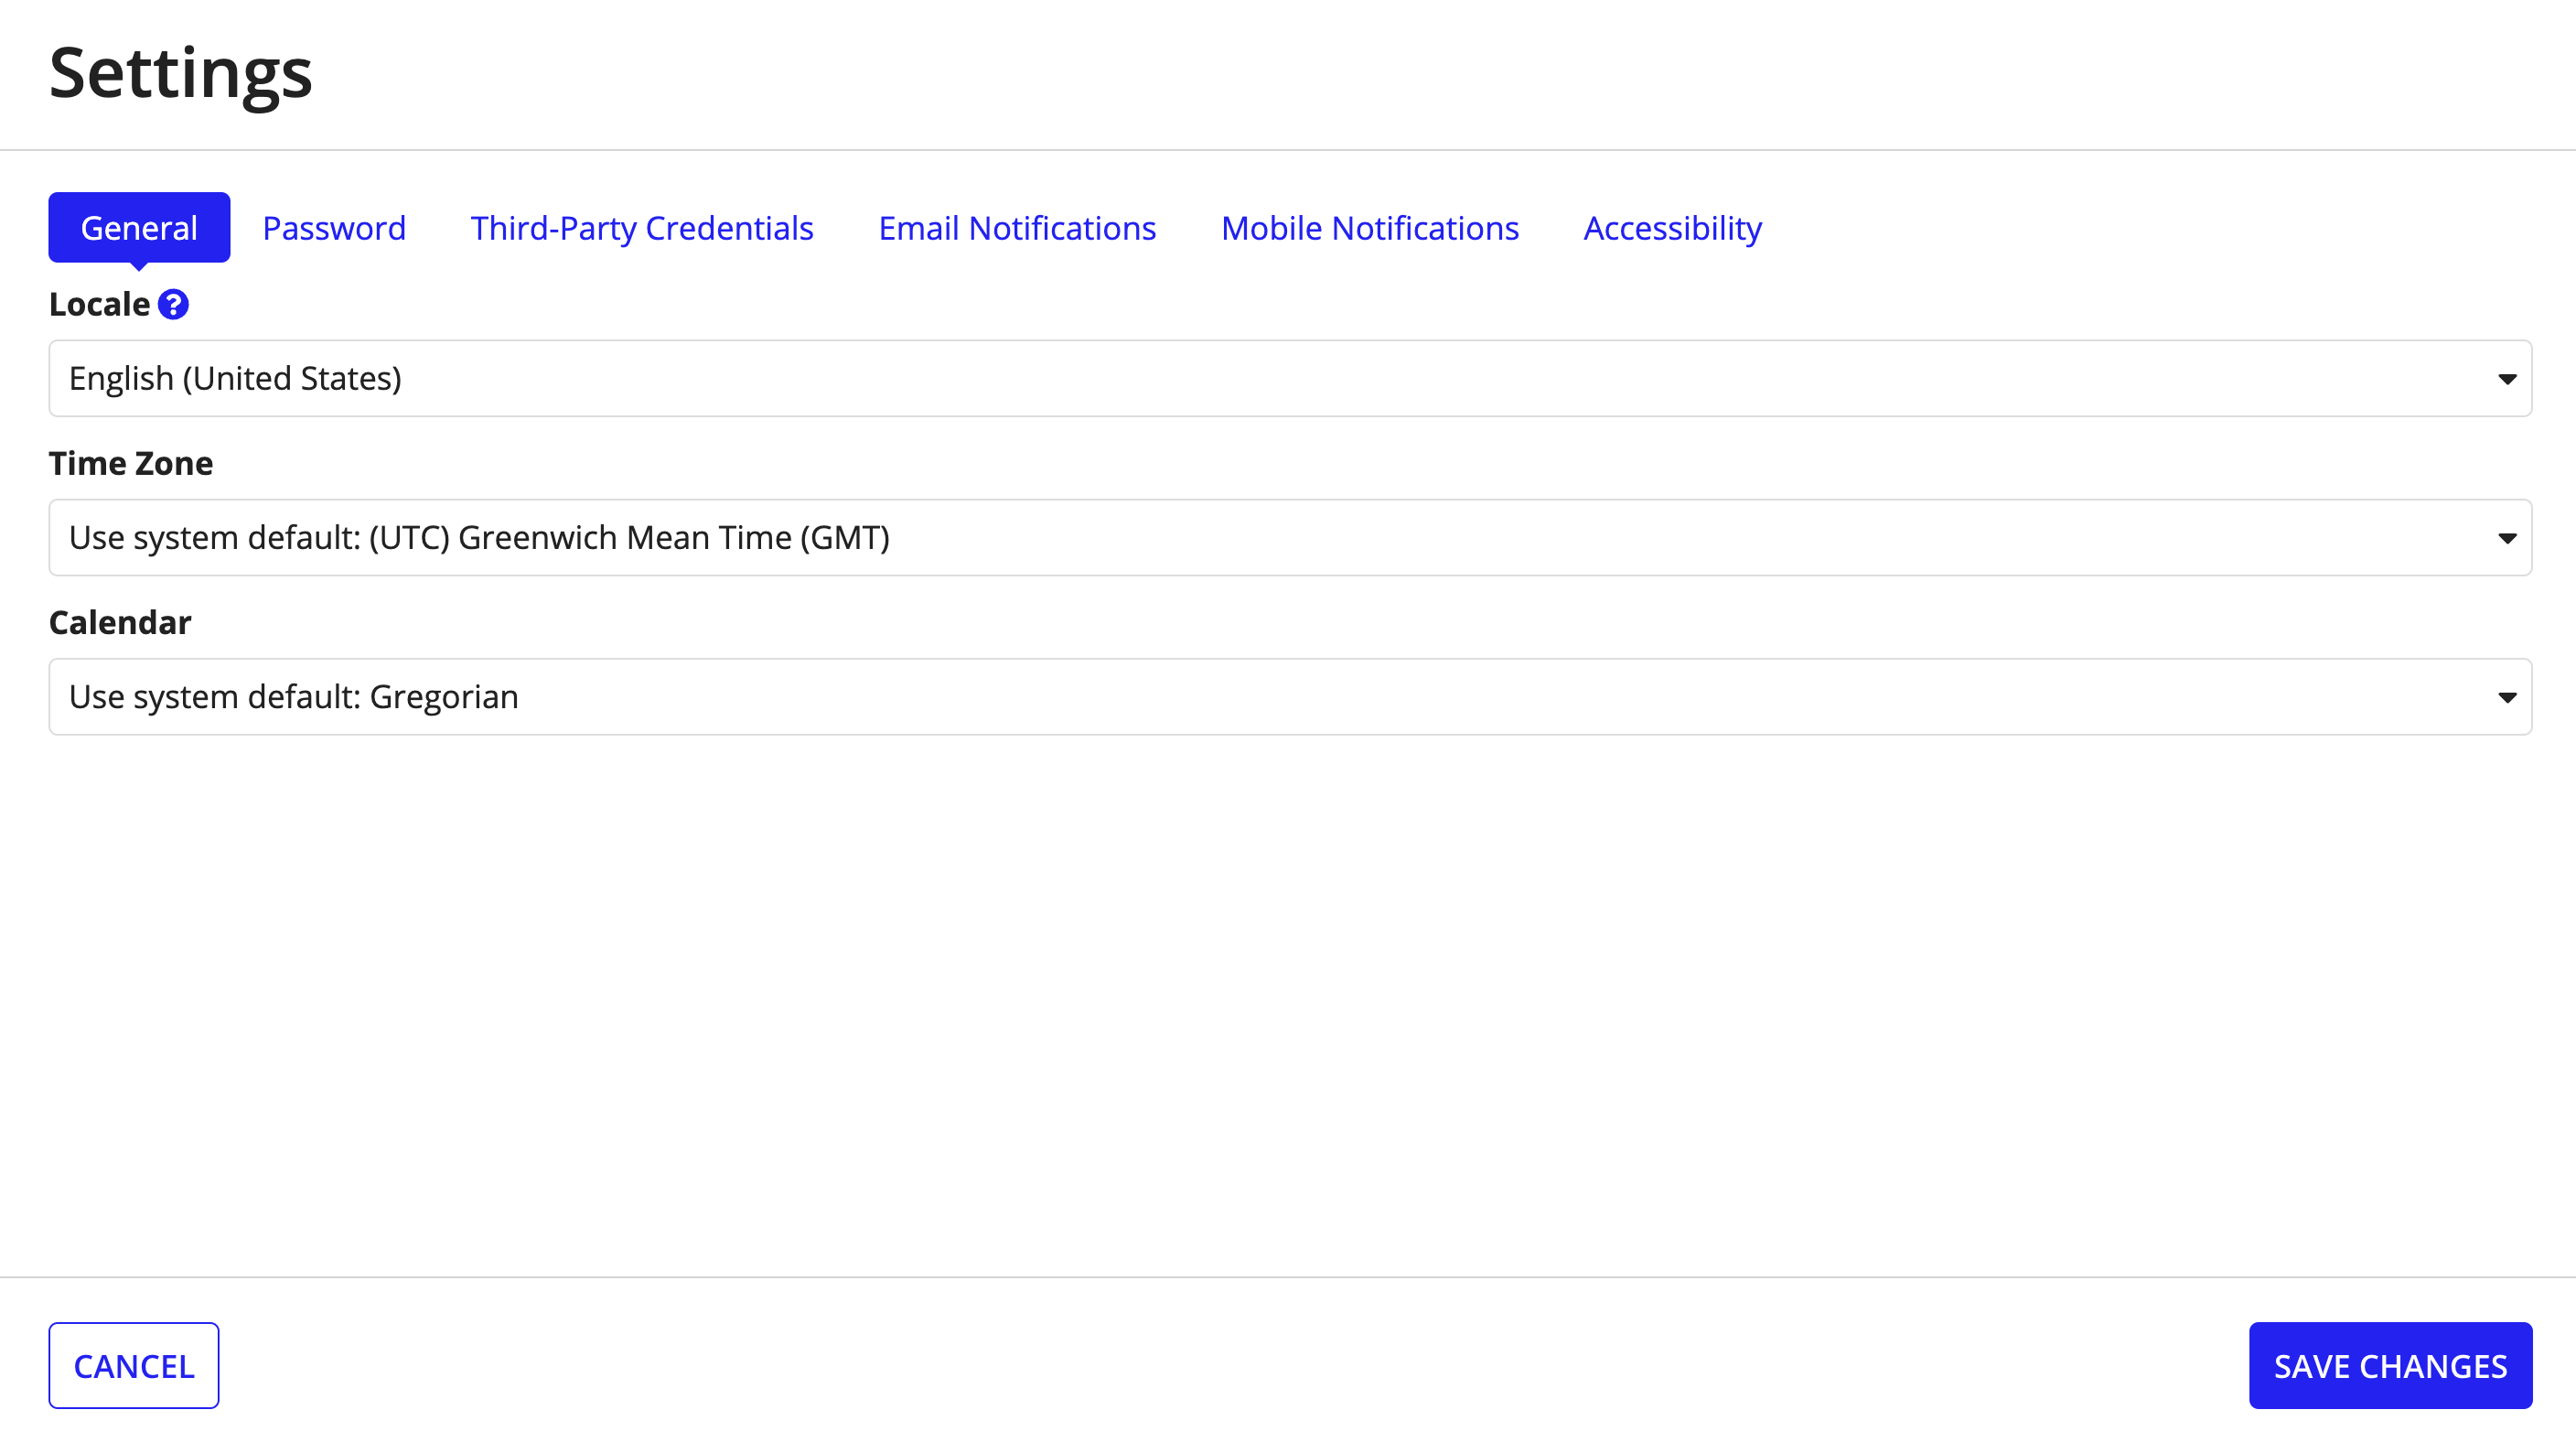This screenshot has height=1442, width=2576.
Task: Click the Cancel button
Action: point(133,1364)
